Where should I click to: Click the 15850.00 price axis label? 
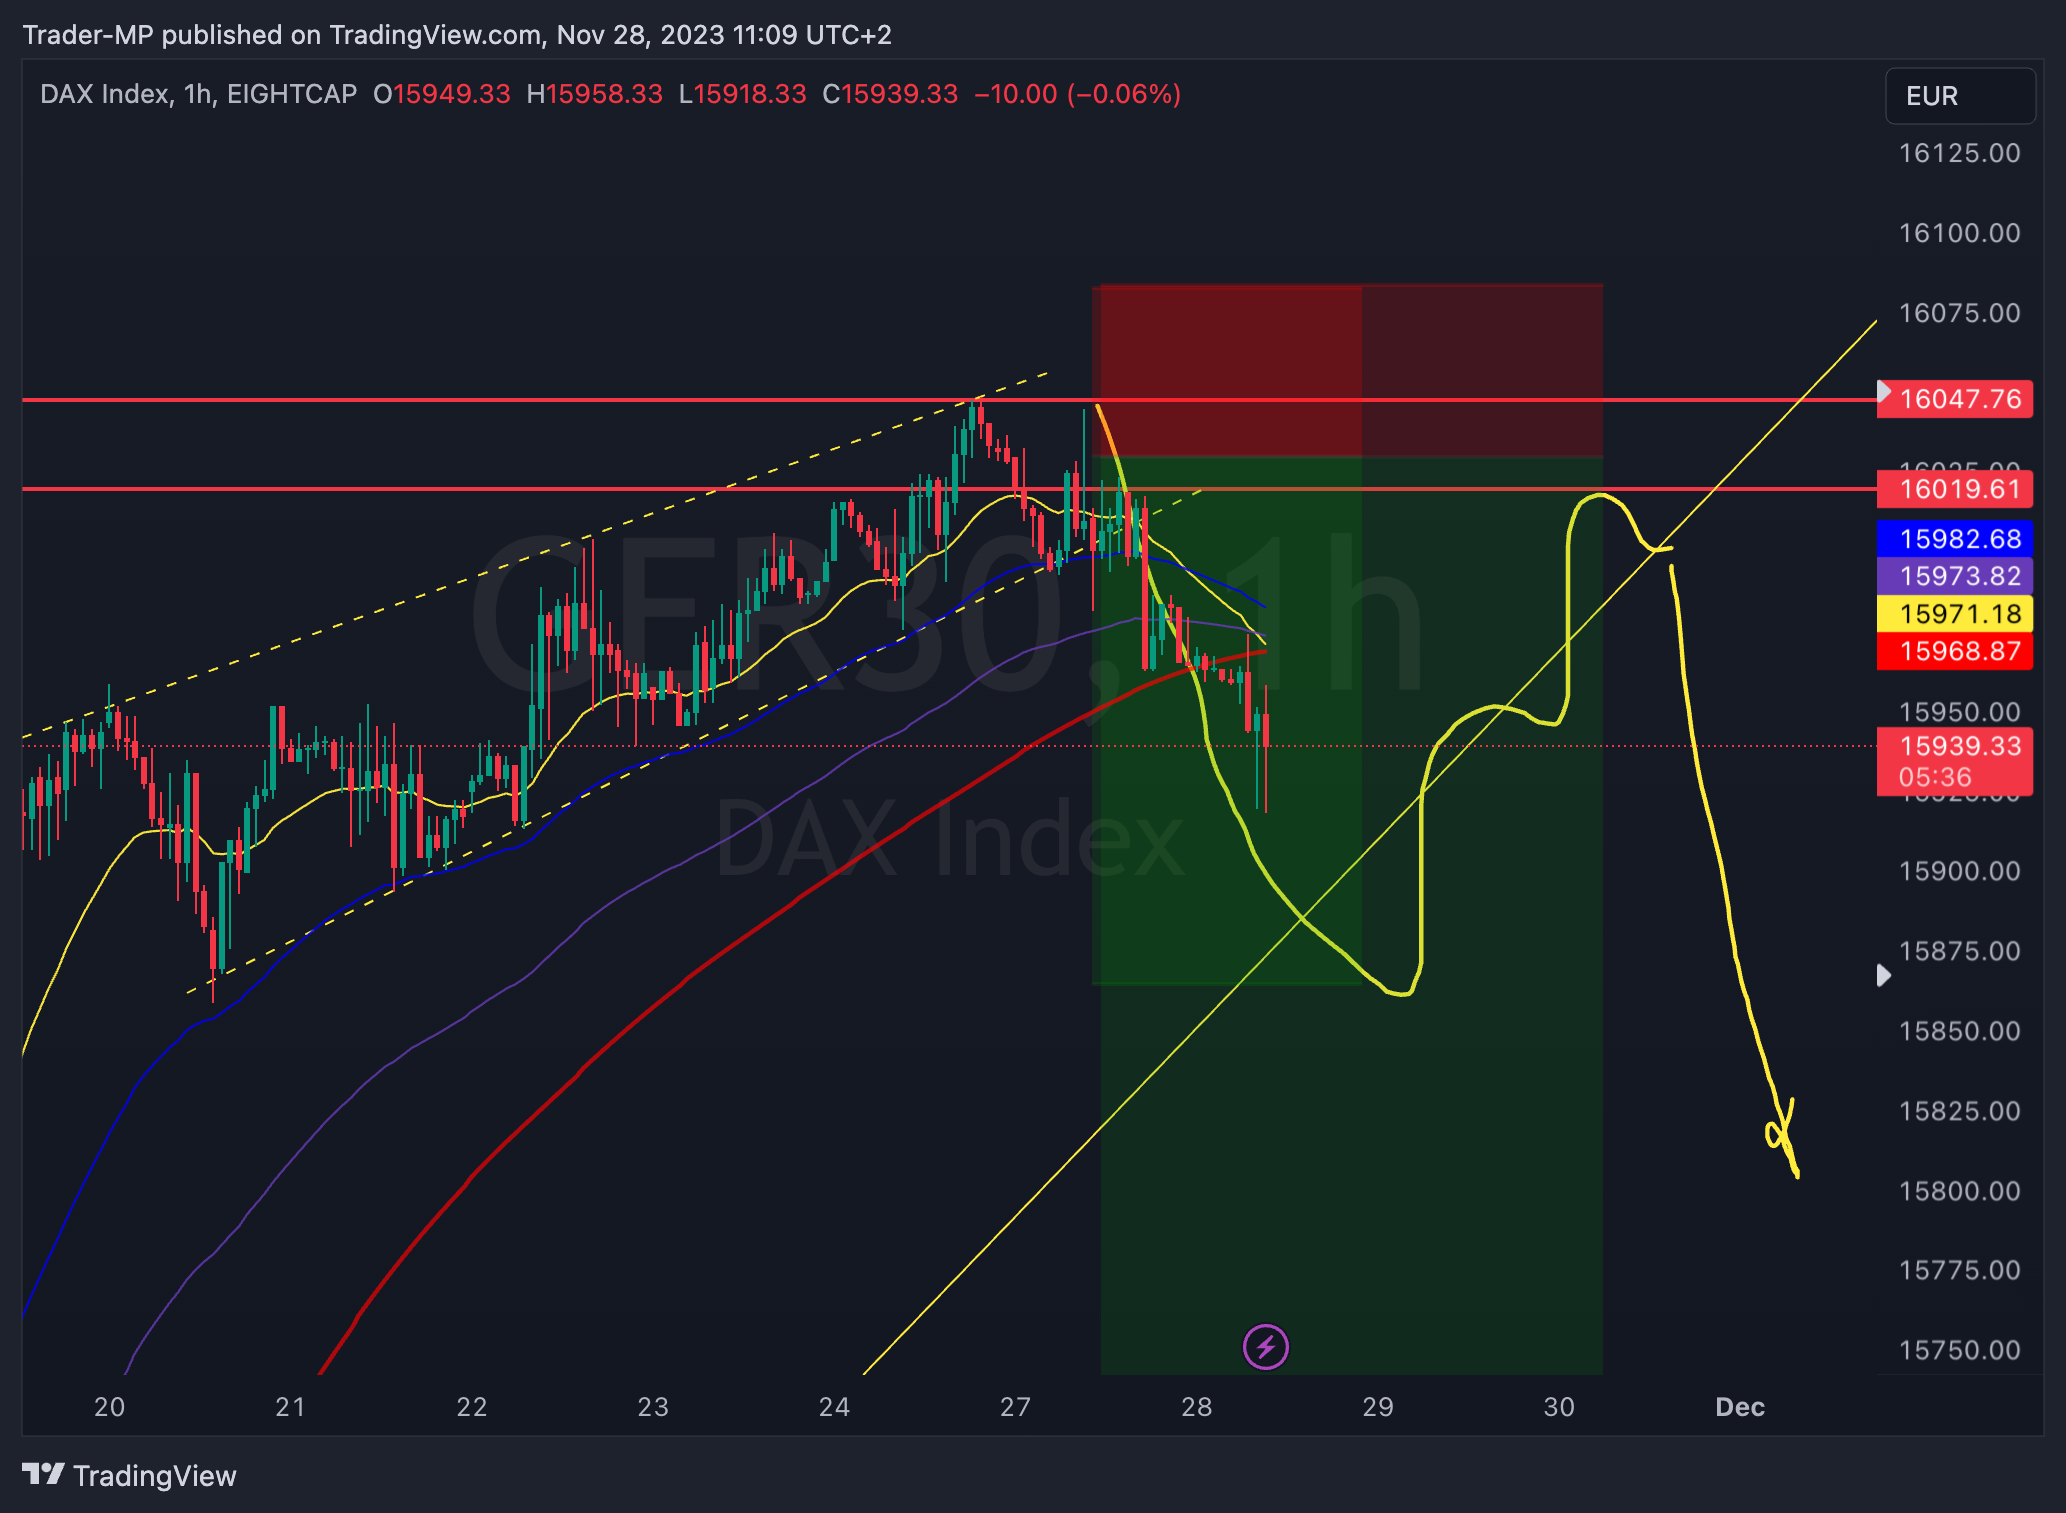[x=1959, y=1031]
